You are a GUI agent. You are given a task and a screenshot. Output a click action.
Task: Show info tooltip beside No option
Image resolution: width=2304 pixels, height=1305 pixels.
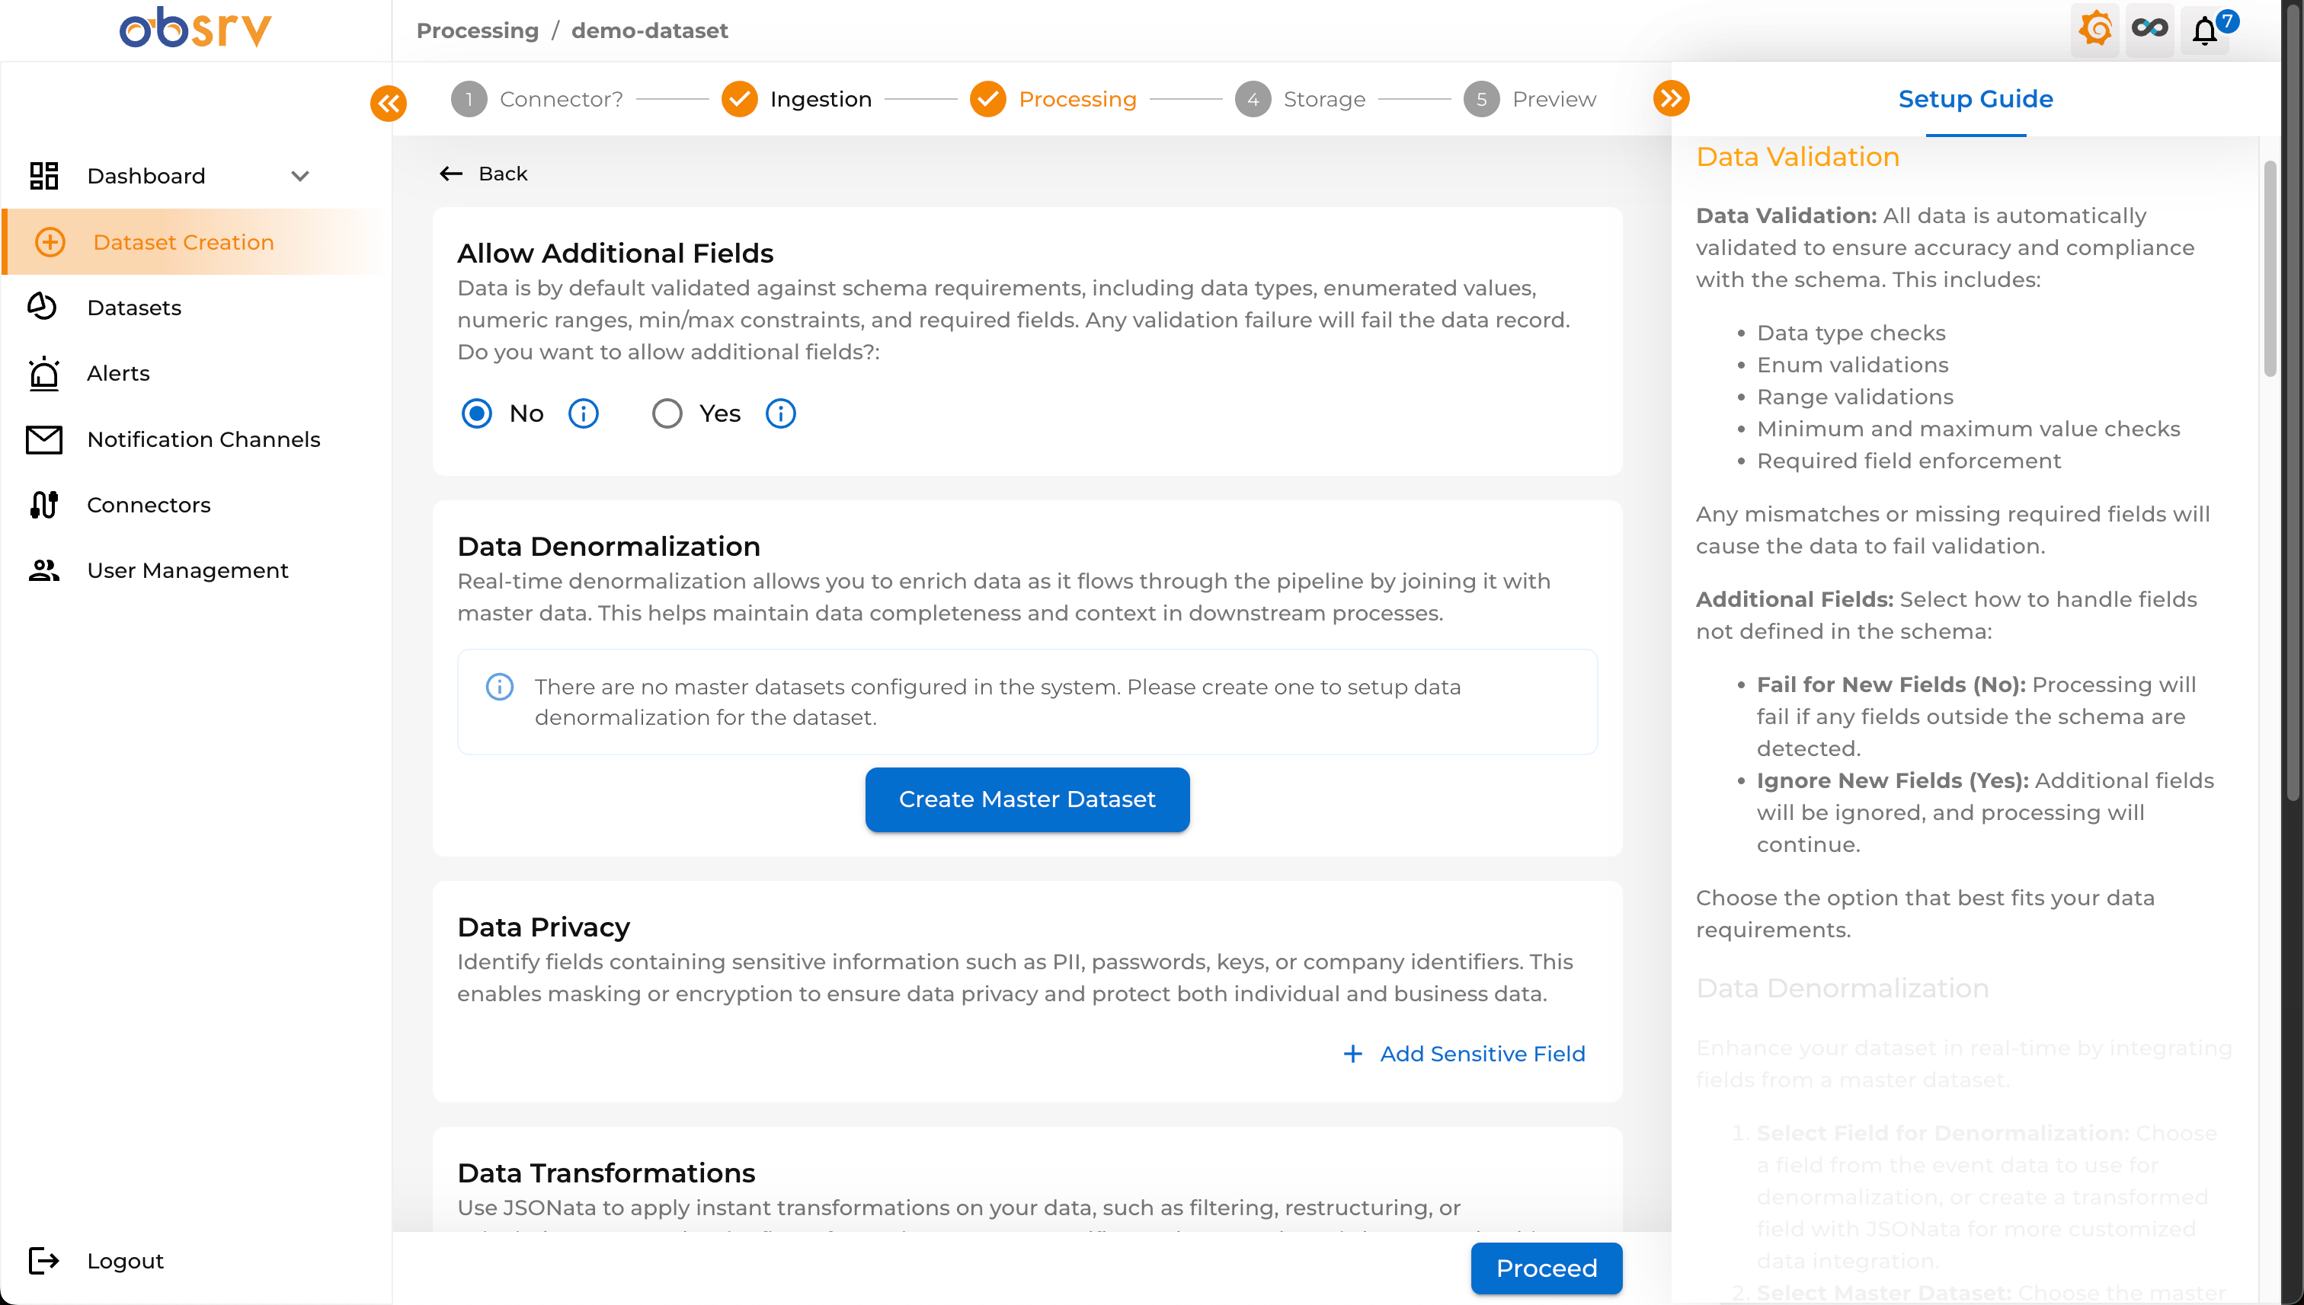pos(584,413)
